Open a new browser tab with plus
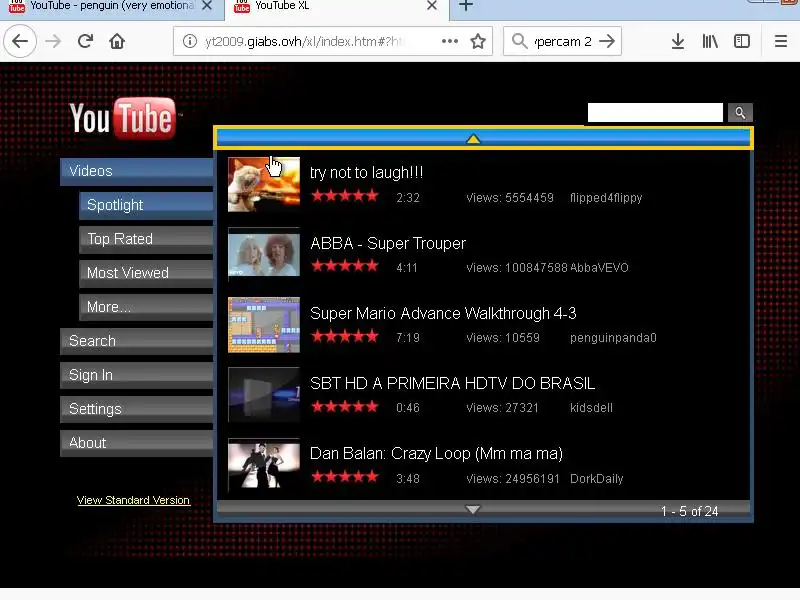The height and width of the screenshot is (600, 800). tap(466, 6)
